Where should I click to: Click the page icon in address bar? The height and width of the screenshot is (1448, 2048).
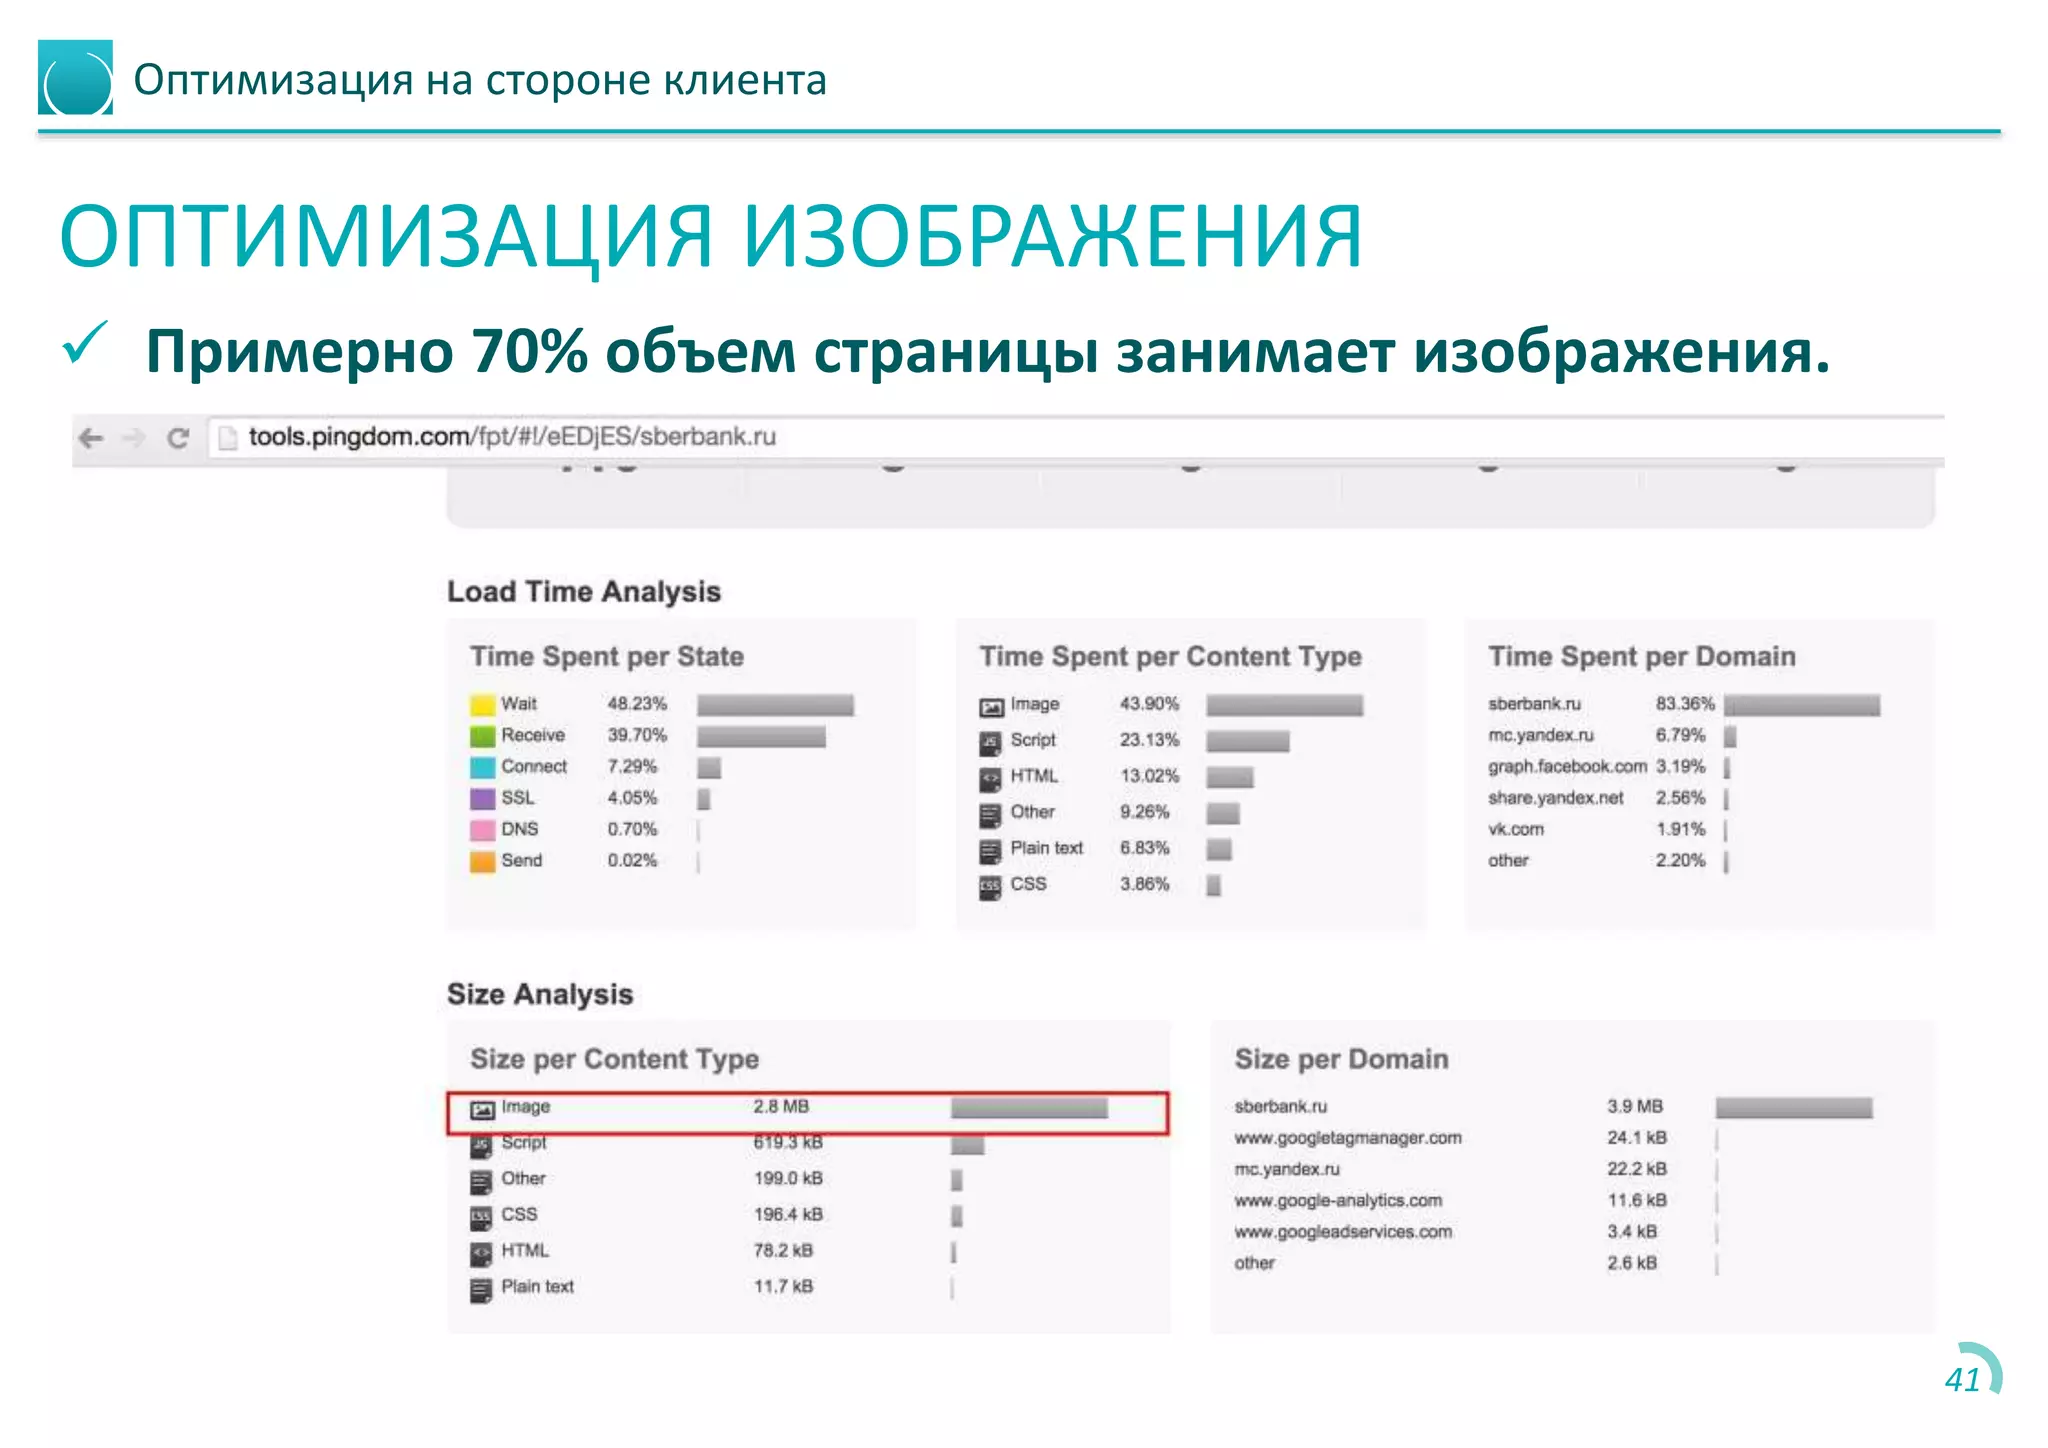tap(228, 438)
